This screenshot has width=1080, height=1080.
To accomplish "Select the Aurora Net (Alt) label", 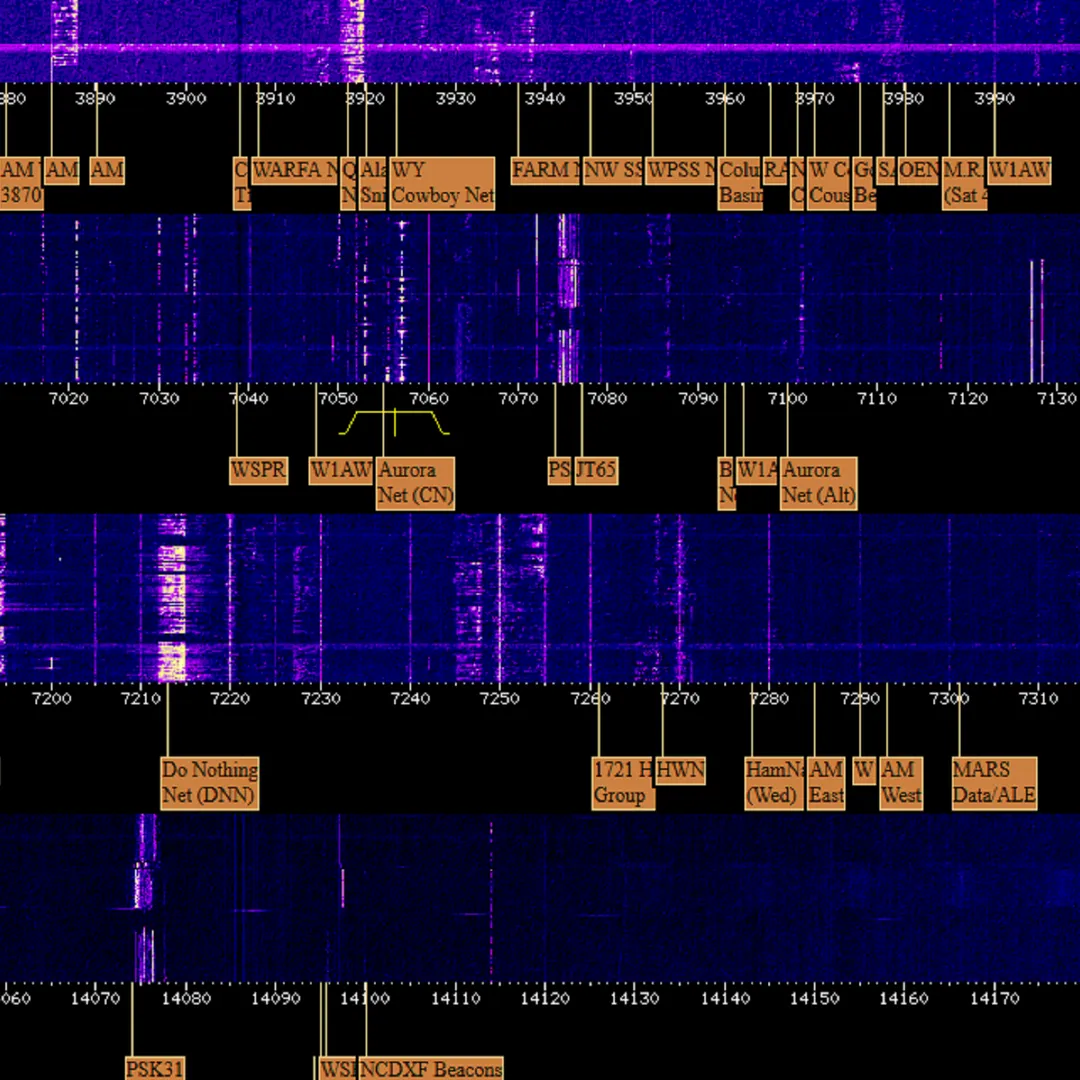I will click(x=818, y=484).
